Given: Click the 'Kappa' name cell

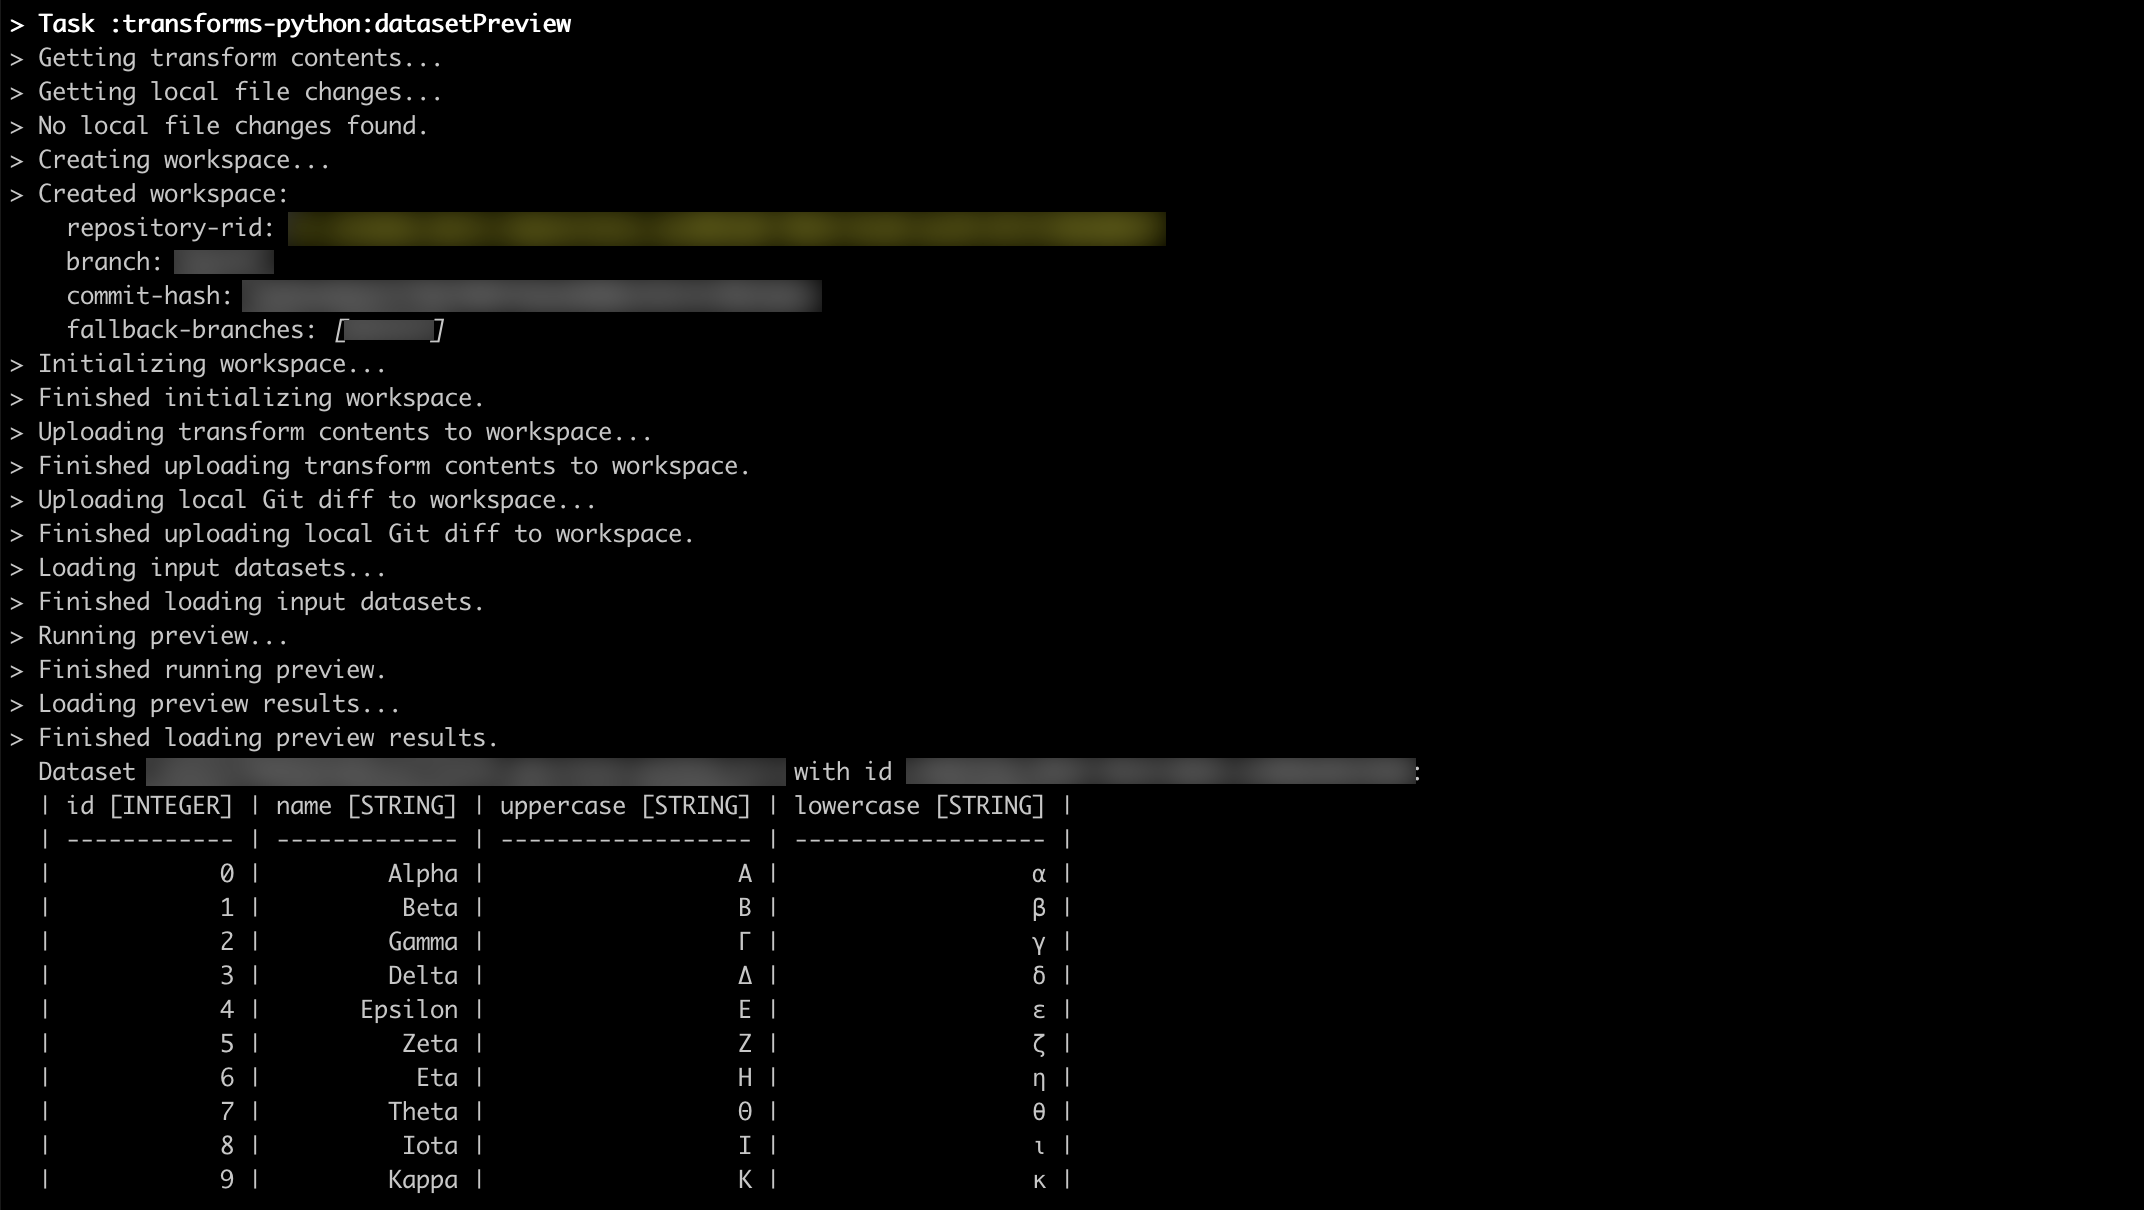Looking at the screenshot, I should pyautogui.click(x=423, y=1180).
